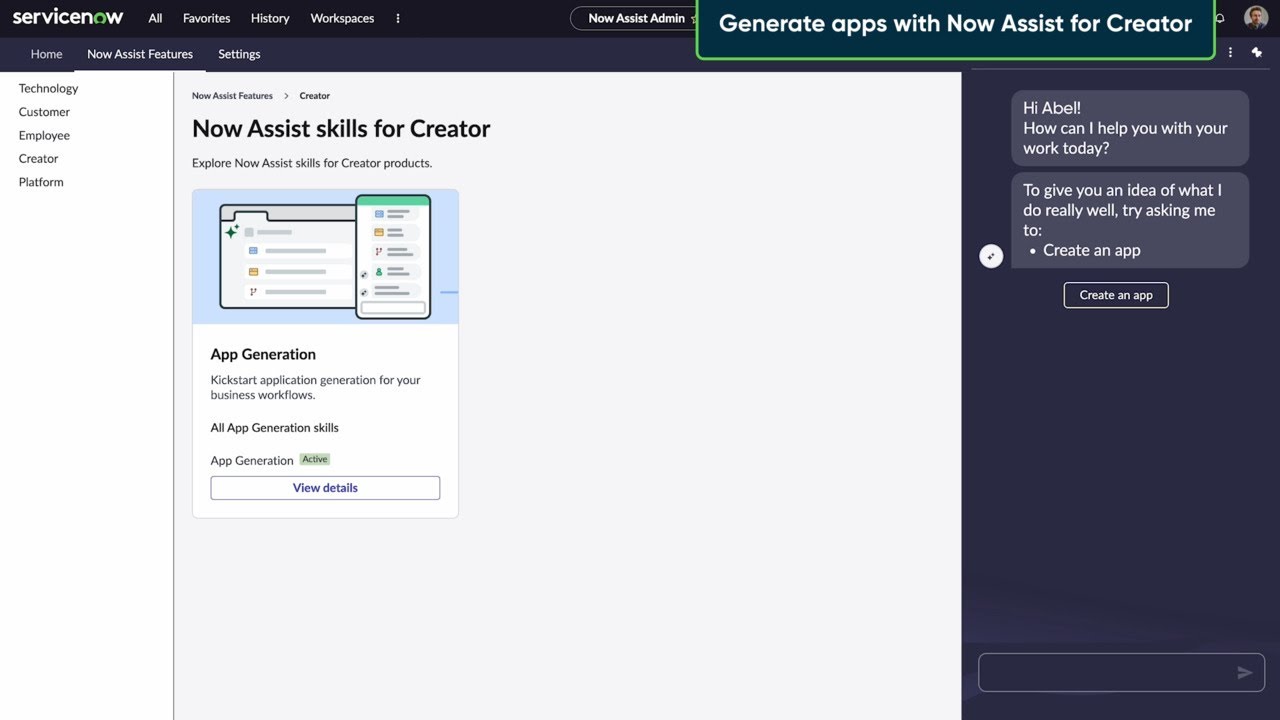Open the three-dot menu in top navigation
The height and width of the screenshot is (720, 1280).
pos(397,18)
